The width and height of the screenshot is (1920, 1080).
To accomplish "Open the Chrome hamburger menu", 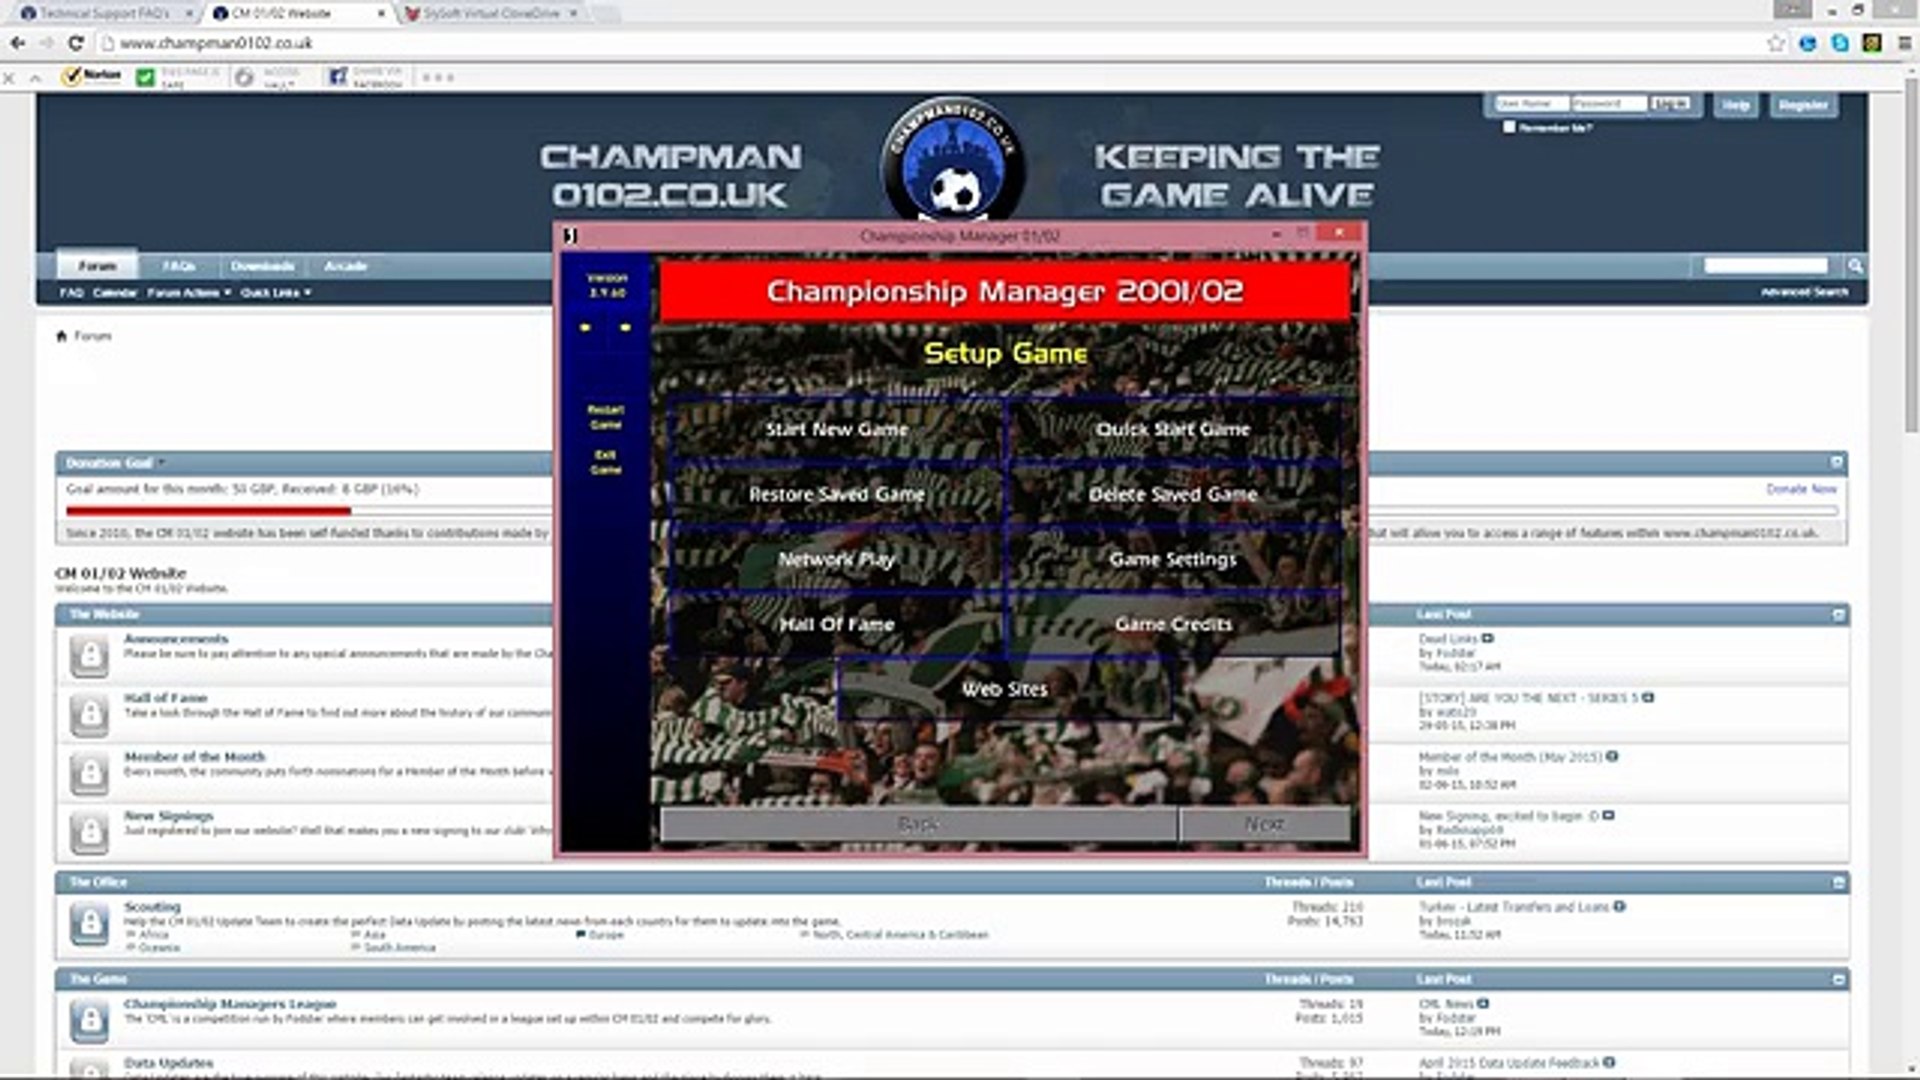I will click(x=1904, y=43).
